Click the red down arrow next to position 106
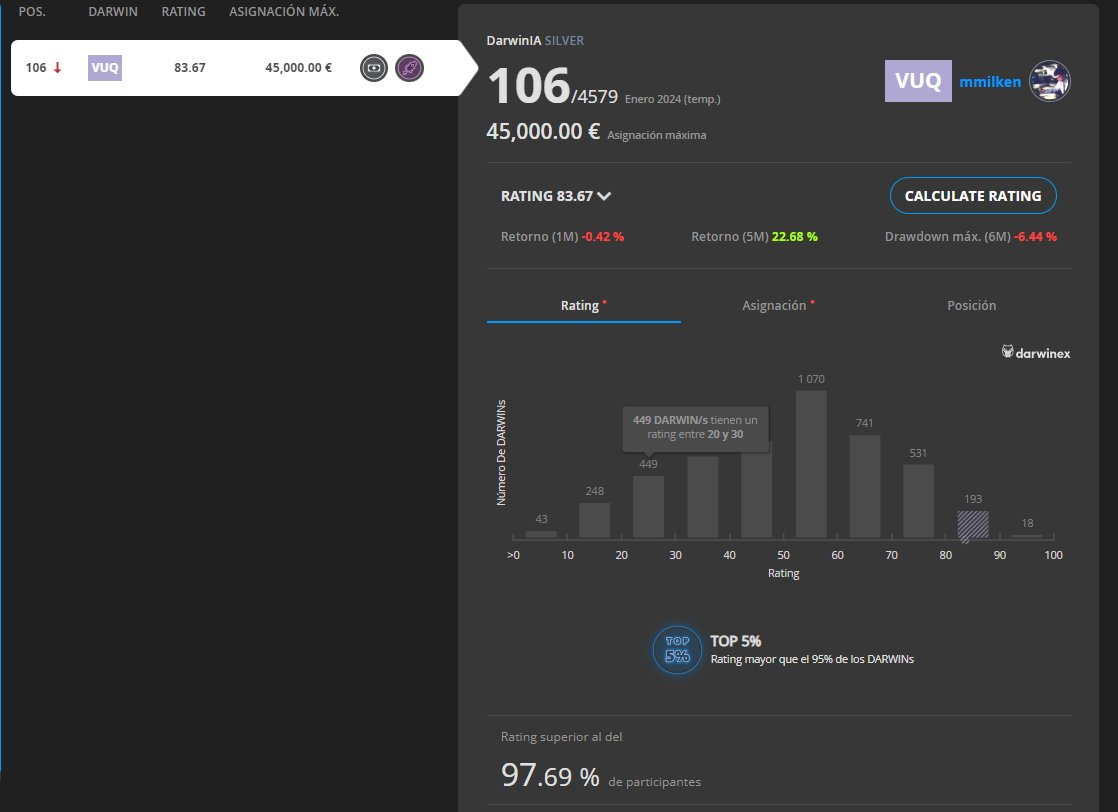The width and height of the screenshot is (1118, 812). [58, 68]
